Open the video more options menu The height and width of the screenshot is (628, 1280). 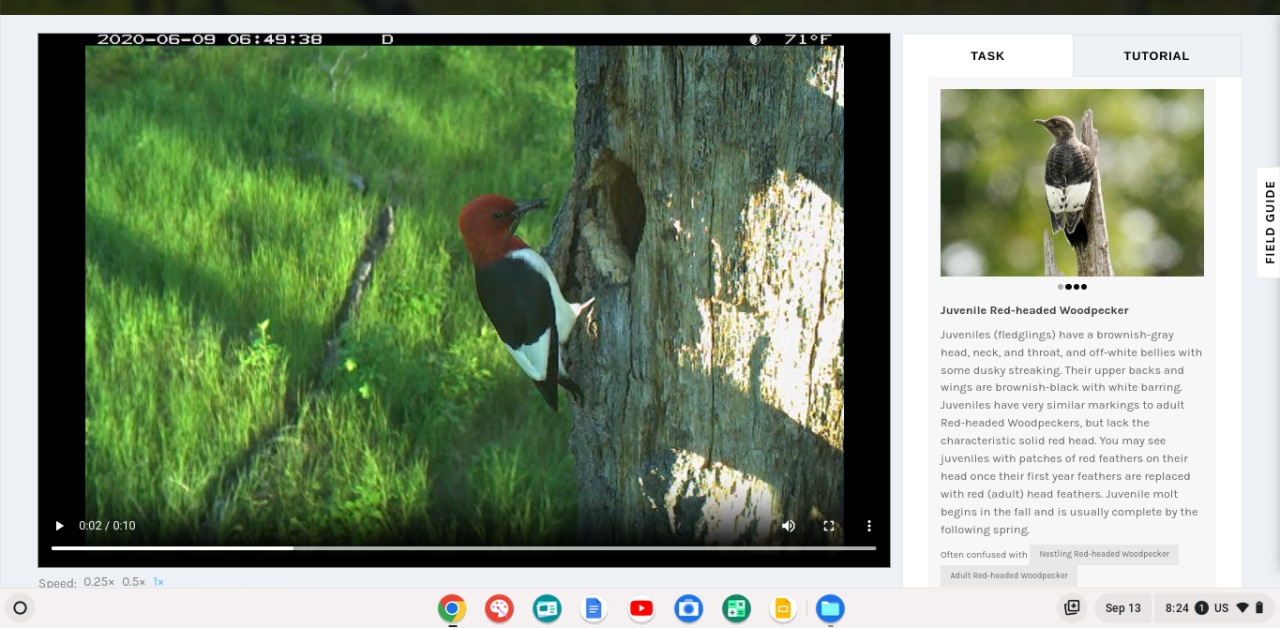coord(869,526)
